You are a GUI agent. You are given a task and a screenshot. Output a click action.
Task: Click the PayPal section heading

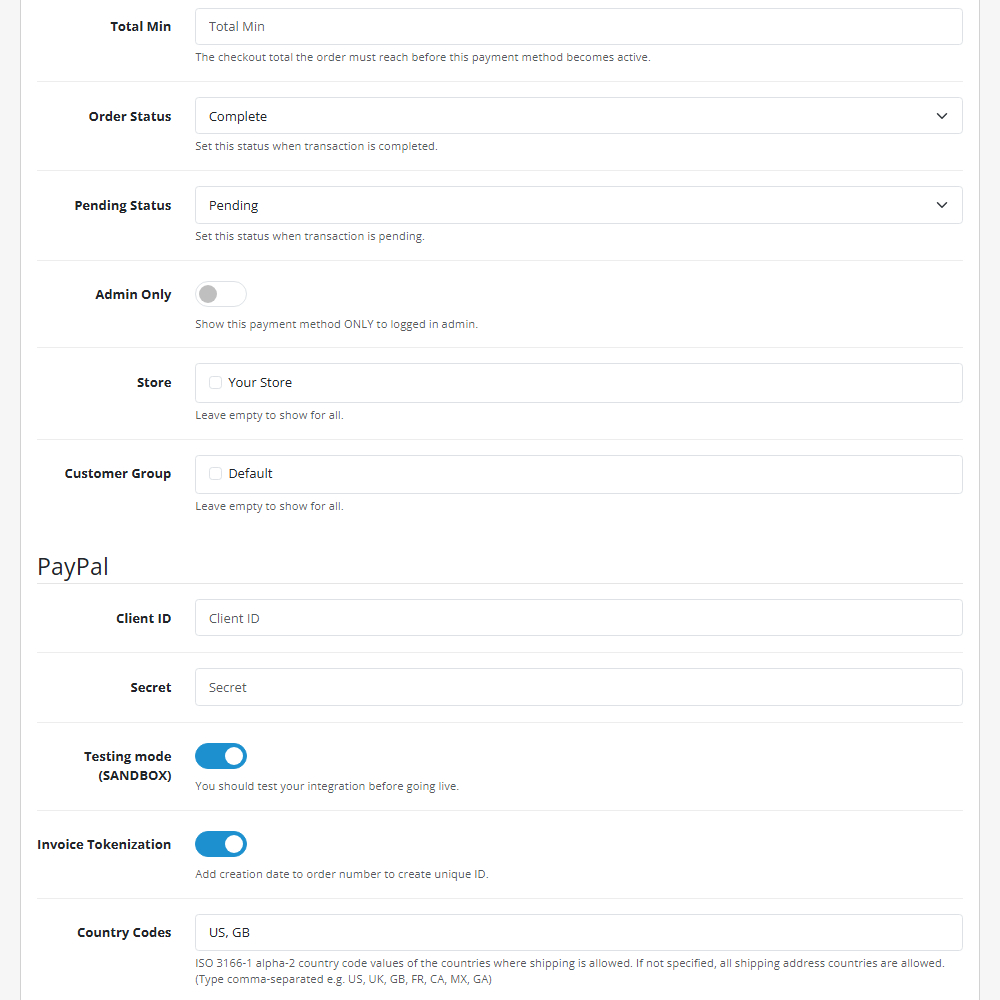click(72, 566)
